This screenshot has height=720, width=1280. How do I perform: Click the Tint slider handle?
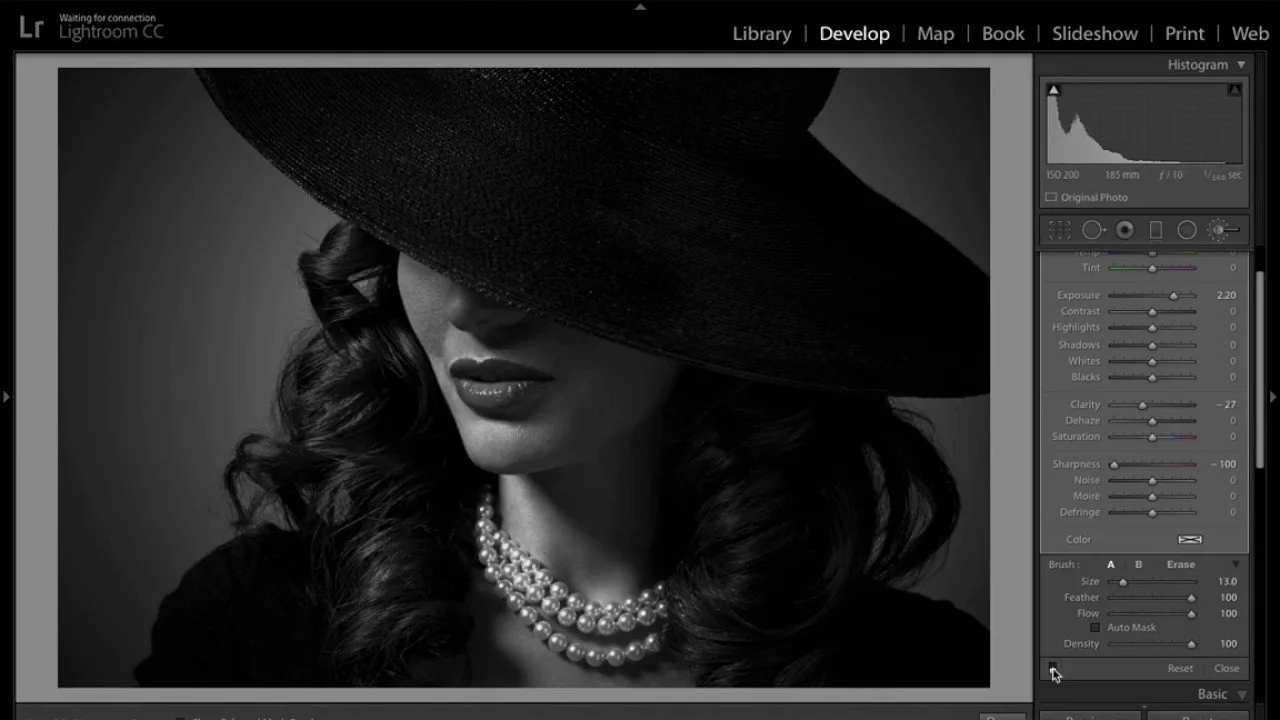tap(1152, 268)
